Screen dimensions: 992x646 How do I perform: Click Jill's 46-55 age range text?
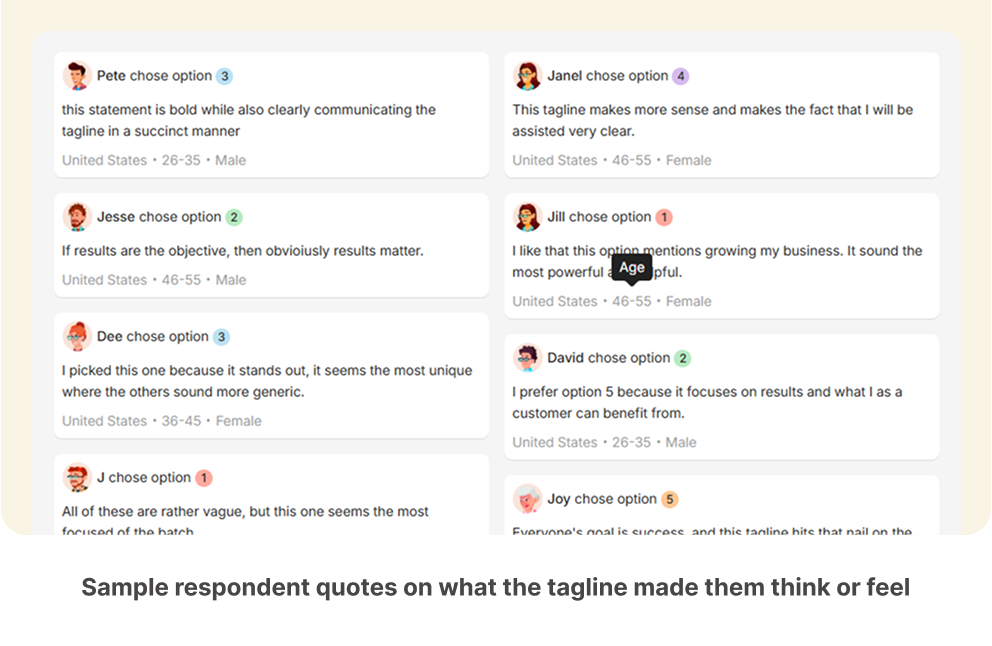coord(631,302)
